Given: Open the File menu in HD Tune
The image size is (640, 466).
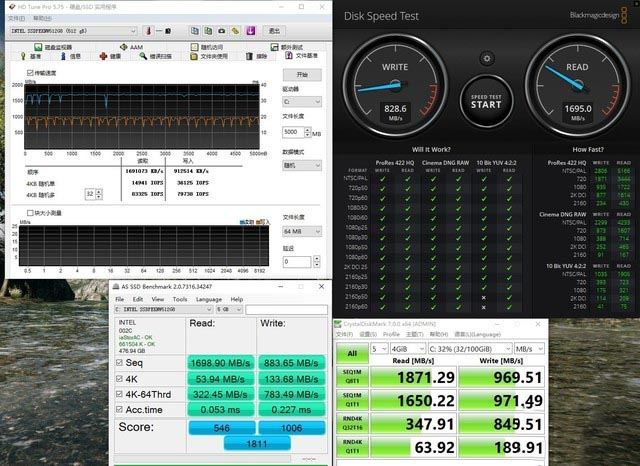Looking at the screenshot, I should (x=16, y=18).
